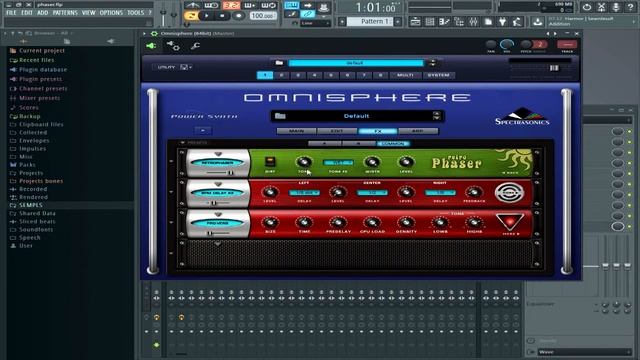Click plus button right of Pattern 1

point(398,21)
